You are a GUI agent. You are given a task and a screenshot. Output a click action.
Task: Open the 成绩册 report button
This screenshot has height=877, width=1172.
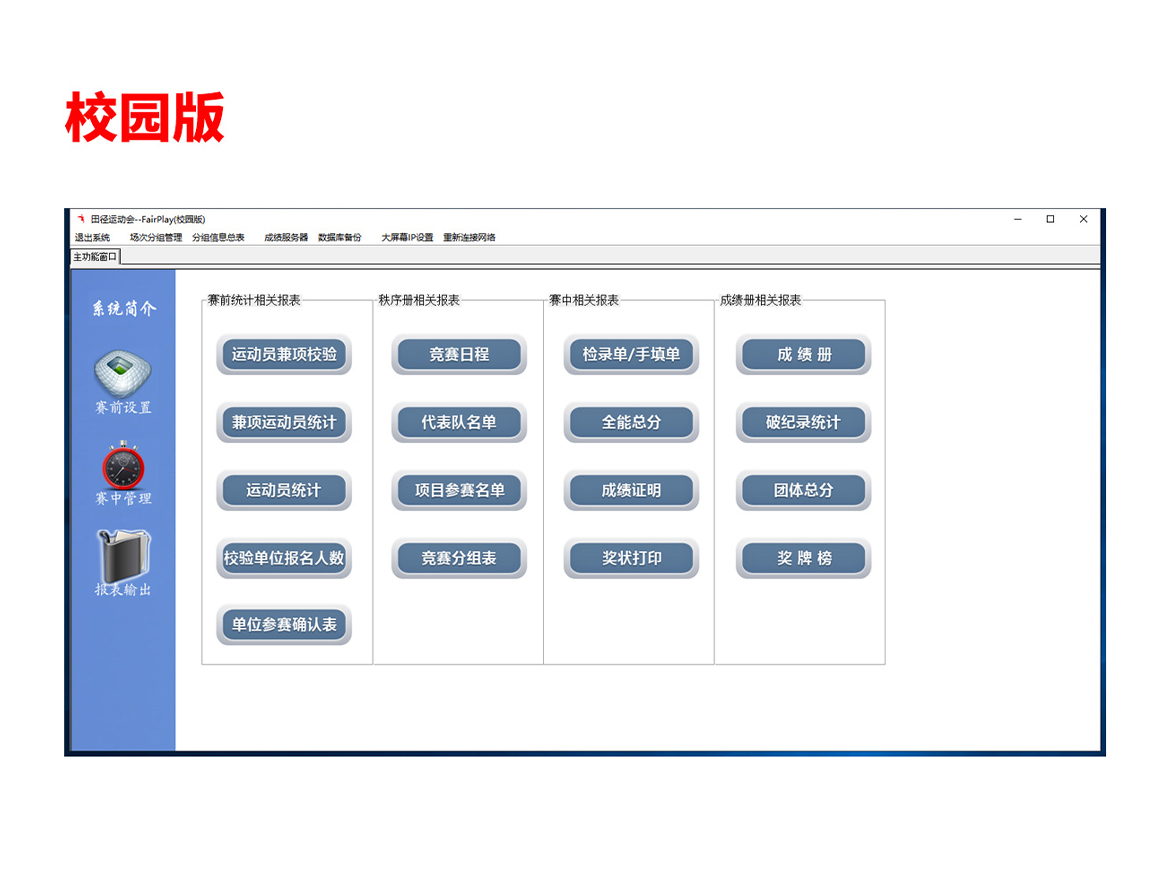tap(803, 354)
